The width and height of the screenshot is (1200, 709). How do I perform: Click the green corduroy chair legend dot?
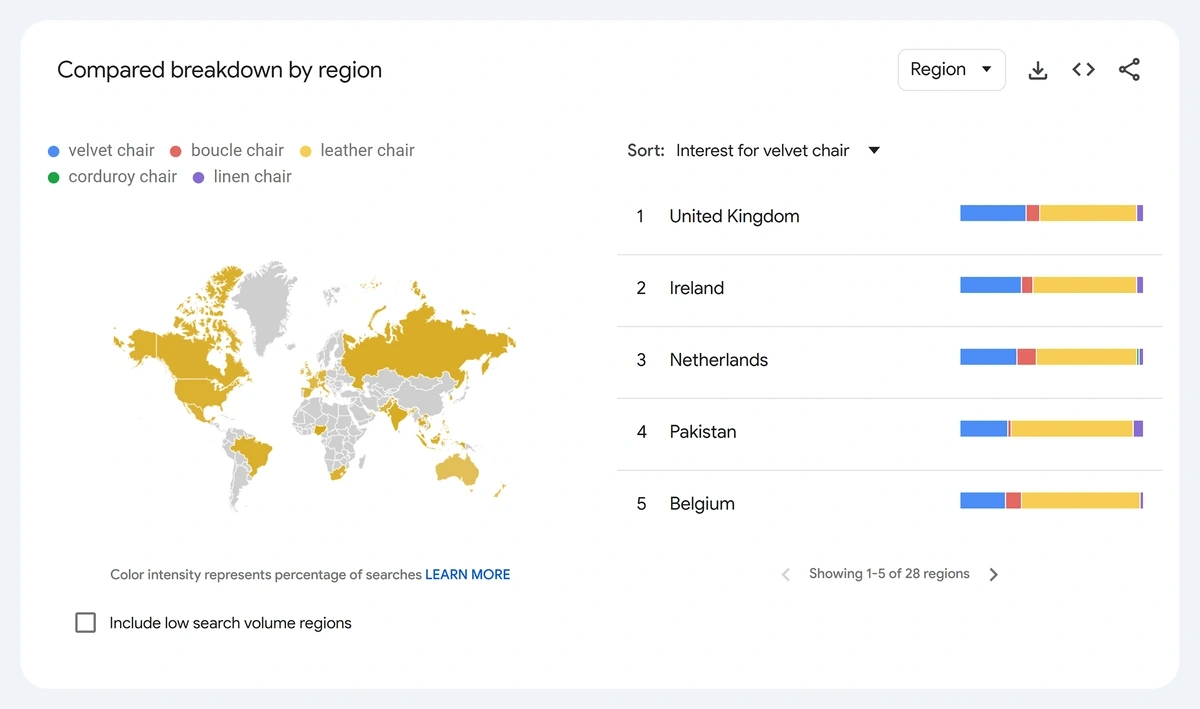pos(54,177)
